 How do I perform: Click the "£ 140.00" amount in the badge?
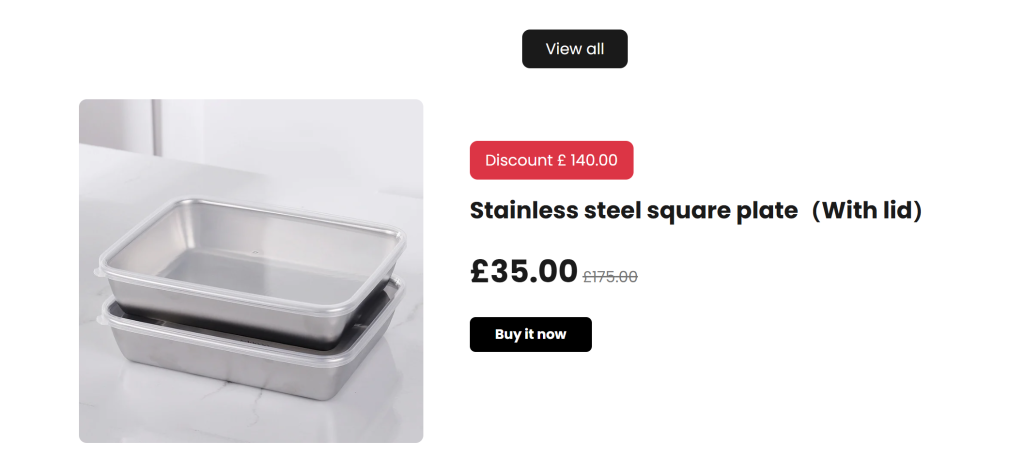coord(588,160)
